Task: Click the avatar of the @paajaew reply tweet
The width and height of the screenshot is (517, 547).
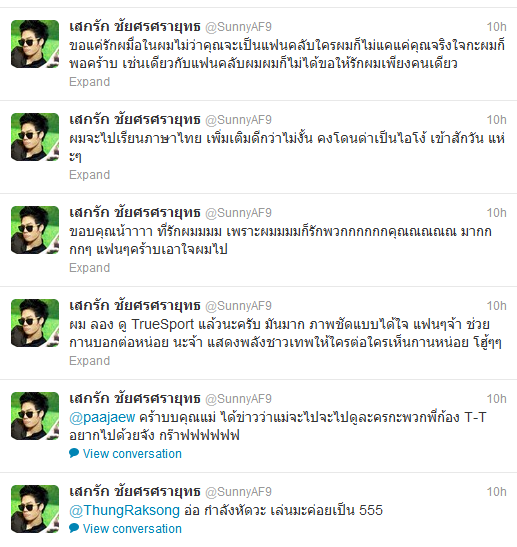Action: pyautogui.click(x=35, y=416)
